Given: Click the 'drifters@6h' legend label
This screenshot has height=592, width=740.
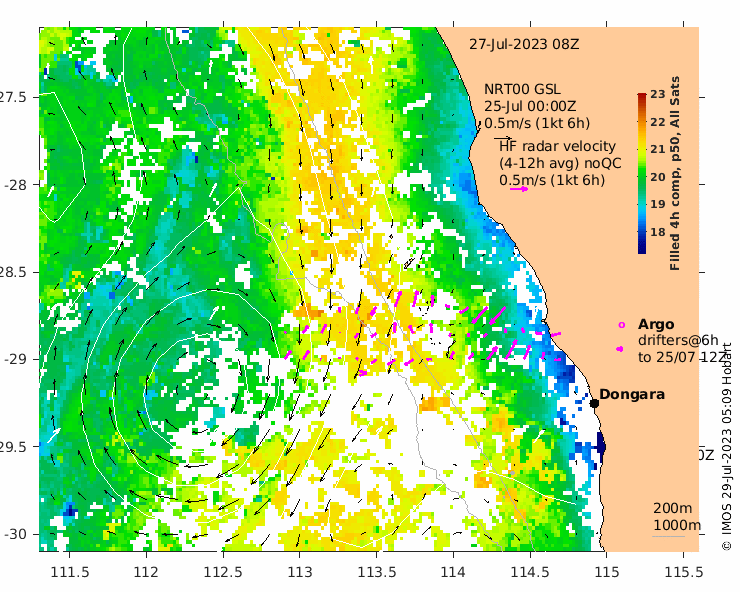Looking at the screenshot, I should pos(678,340).
